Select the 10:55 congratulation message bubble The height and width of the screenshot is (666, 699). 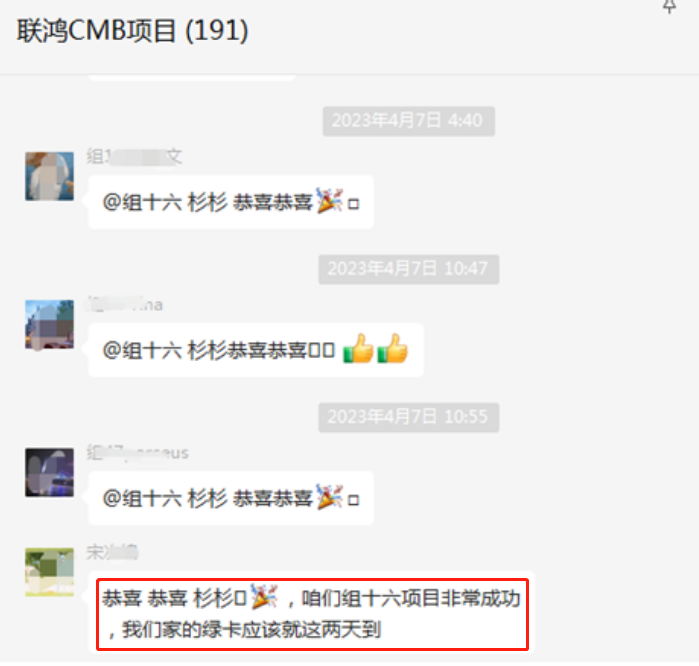pyautogui.click(x=231, y=498)
